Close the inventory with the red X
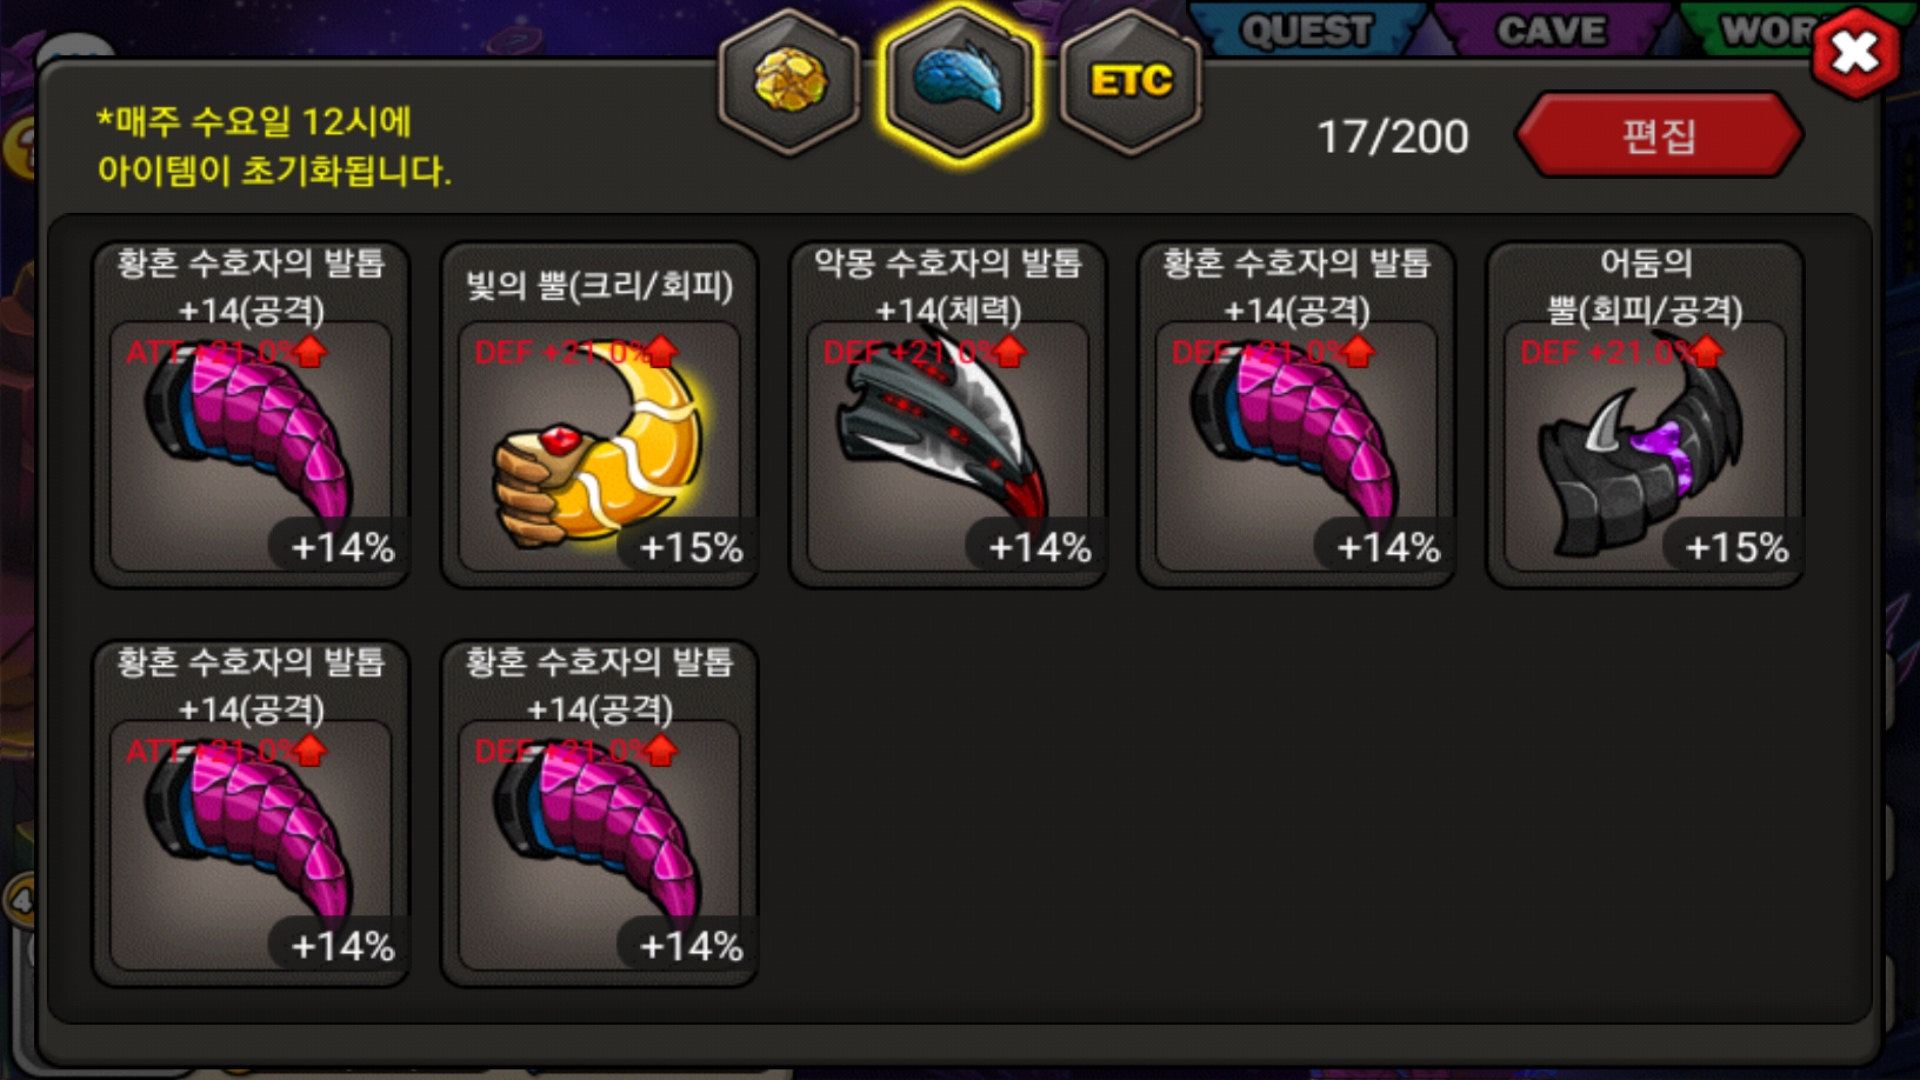The height and width of the screenshot is (1080, 1920). pos(1856,53)
